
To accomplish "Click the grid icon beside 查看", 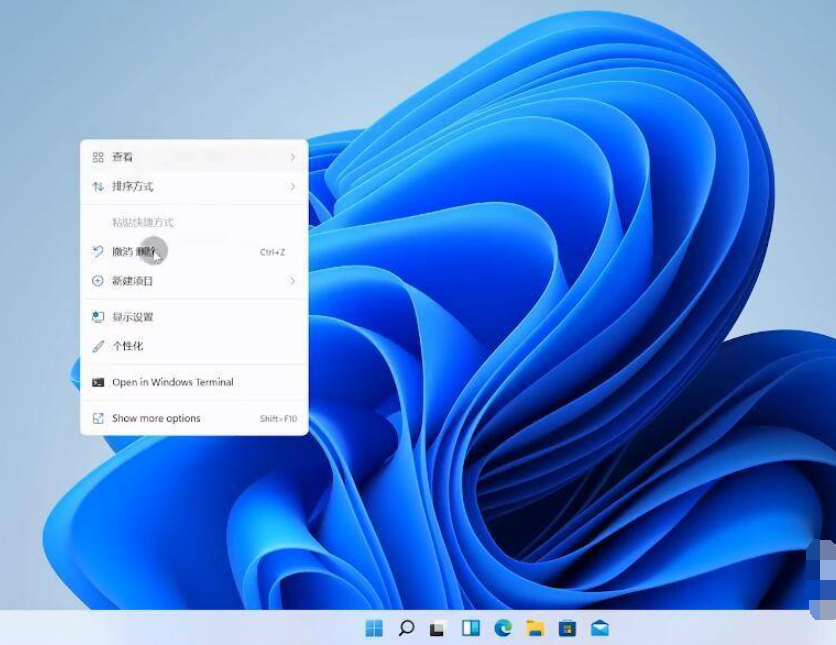I will point(98,157).
